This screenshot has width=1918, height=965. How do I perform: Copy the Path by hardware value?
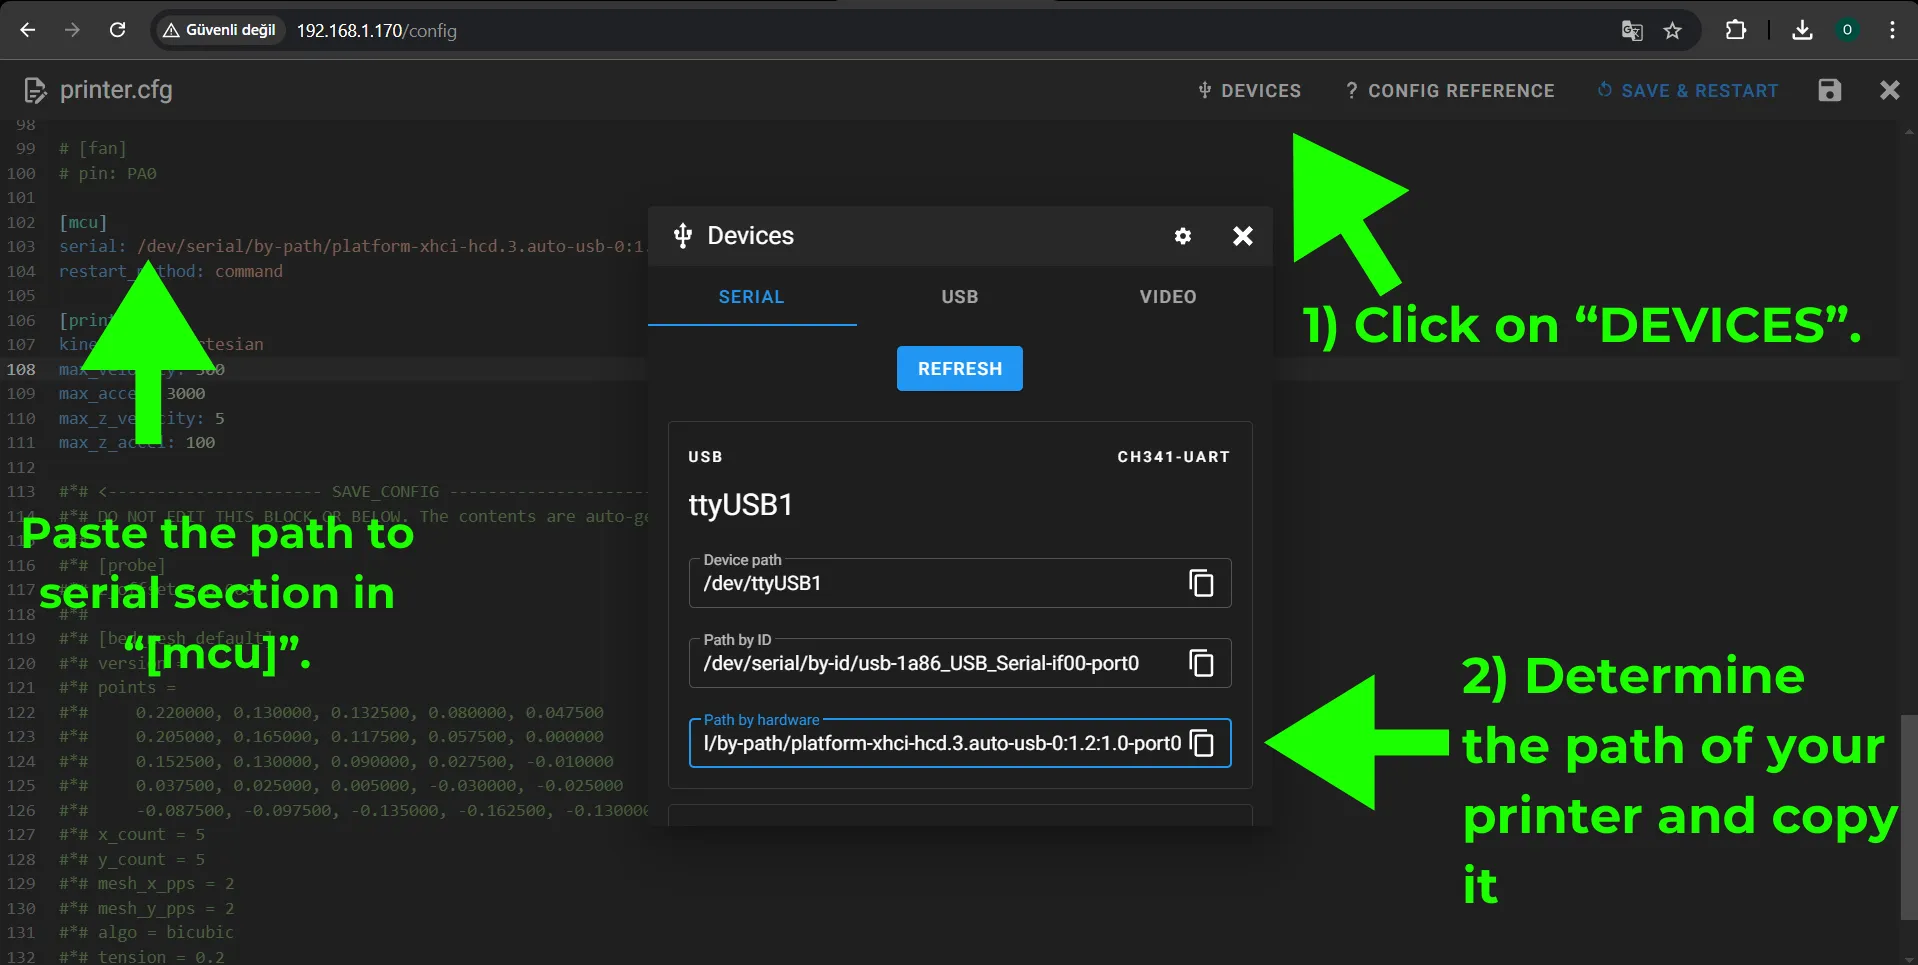click(1201, 743)
